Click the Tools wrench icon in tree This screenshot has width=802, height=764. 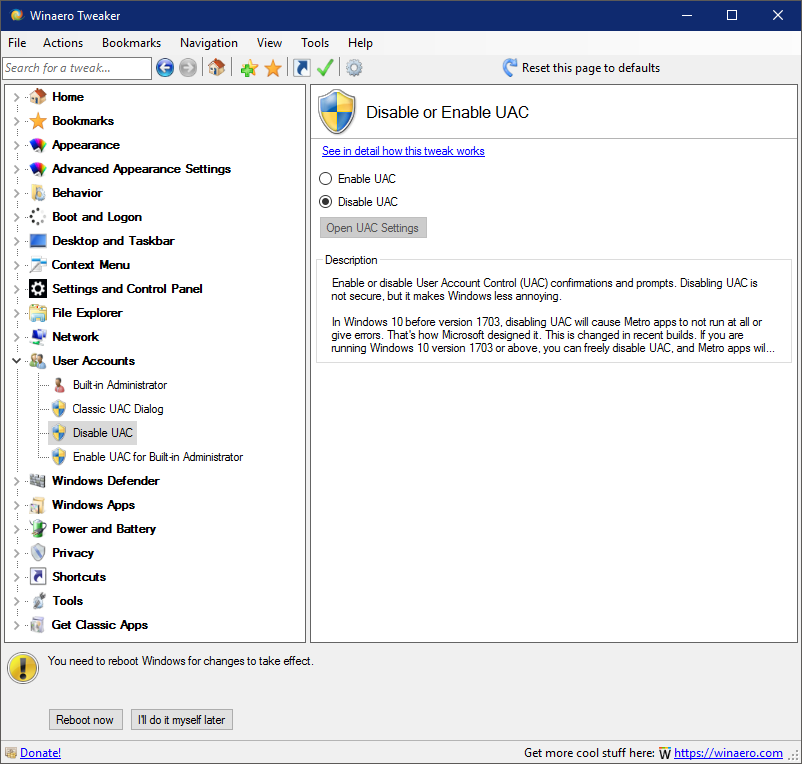pyautogui.click(x=38, y=601)
